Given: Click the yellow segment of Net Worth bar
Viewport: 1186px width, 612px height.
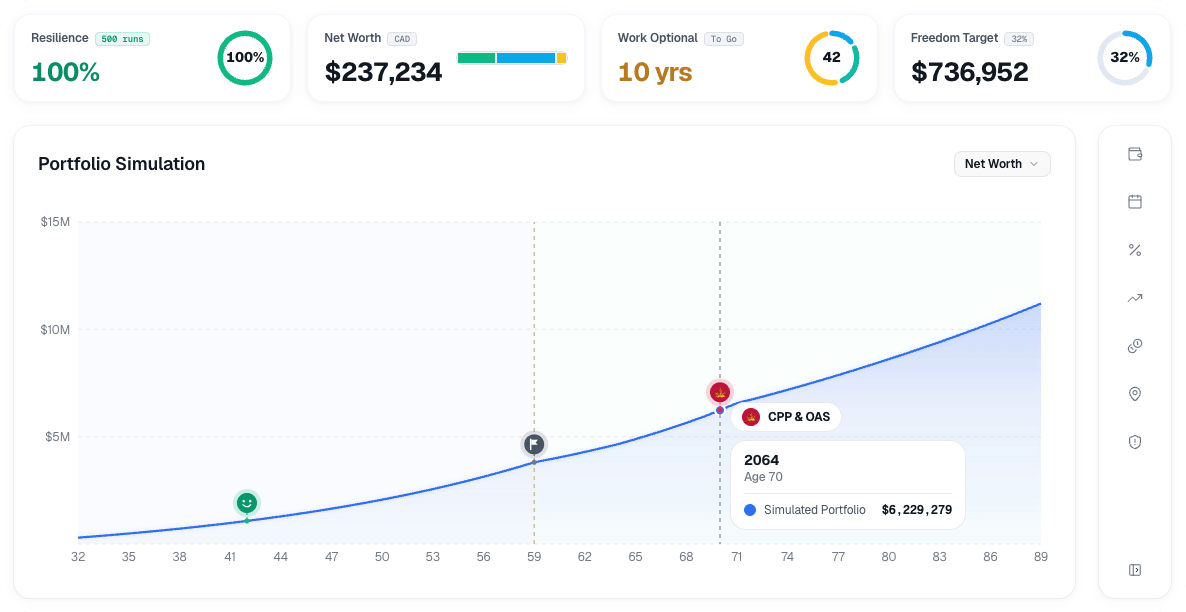Looking at the screenshot, I should point(561,57).
